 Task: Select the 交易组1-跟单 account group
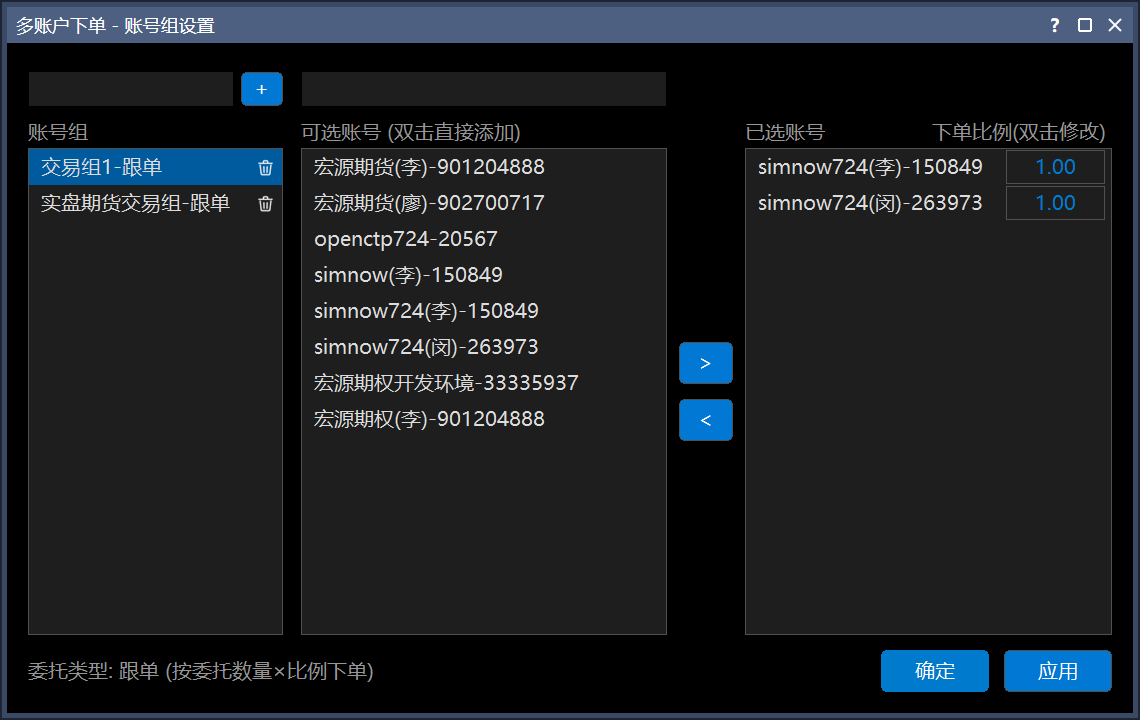(155, 167)
